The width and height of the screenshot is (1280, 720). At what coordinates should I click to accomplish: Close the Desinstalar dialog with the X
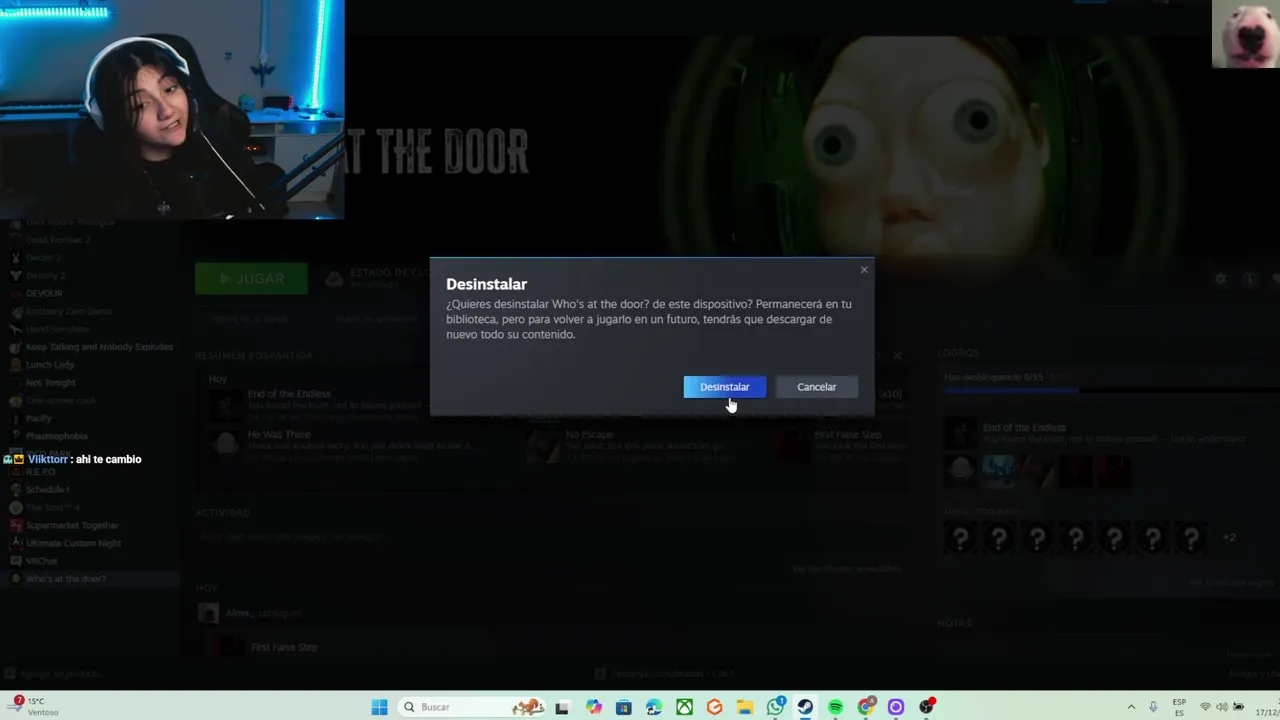[864, 270]
